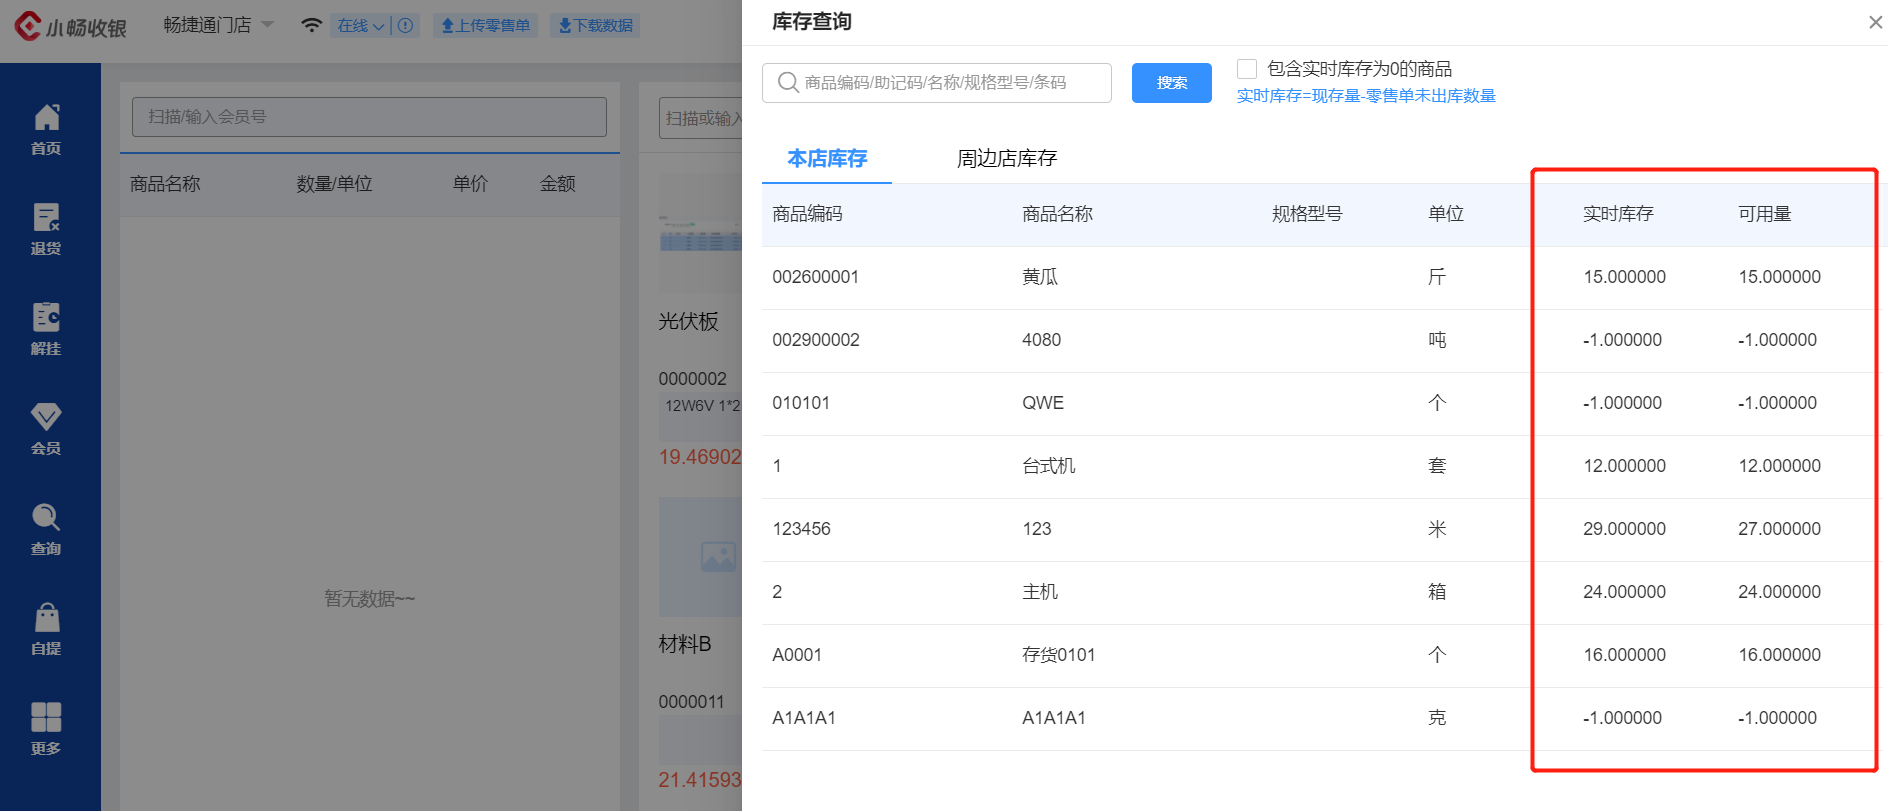Open the 会员 member diamond icon
The height and width of the screenshot is (811, 1888).
(x=46, y=429)
